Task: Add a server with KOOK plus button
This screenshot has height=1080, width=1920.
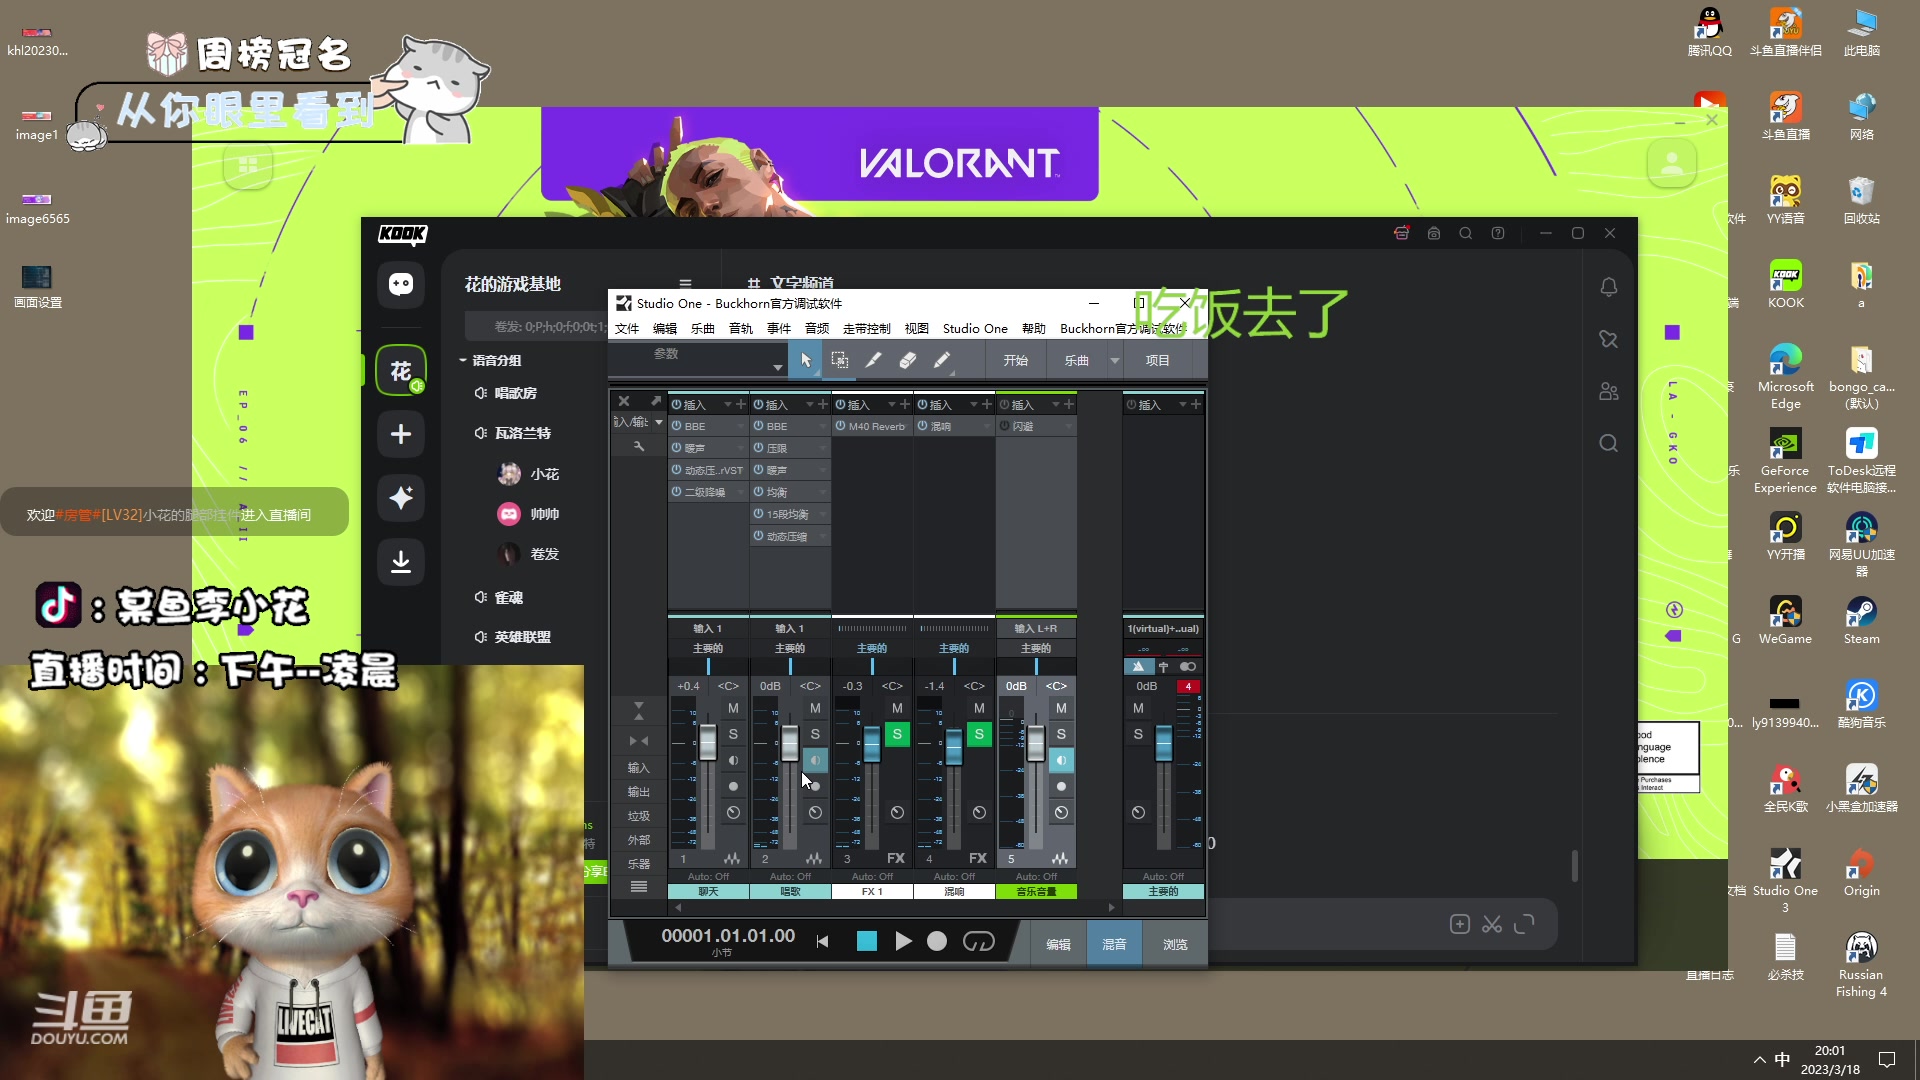Action: coord(401,434)
